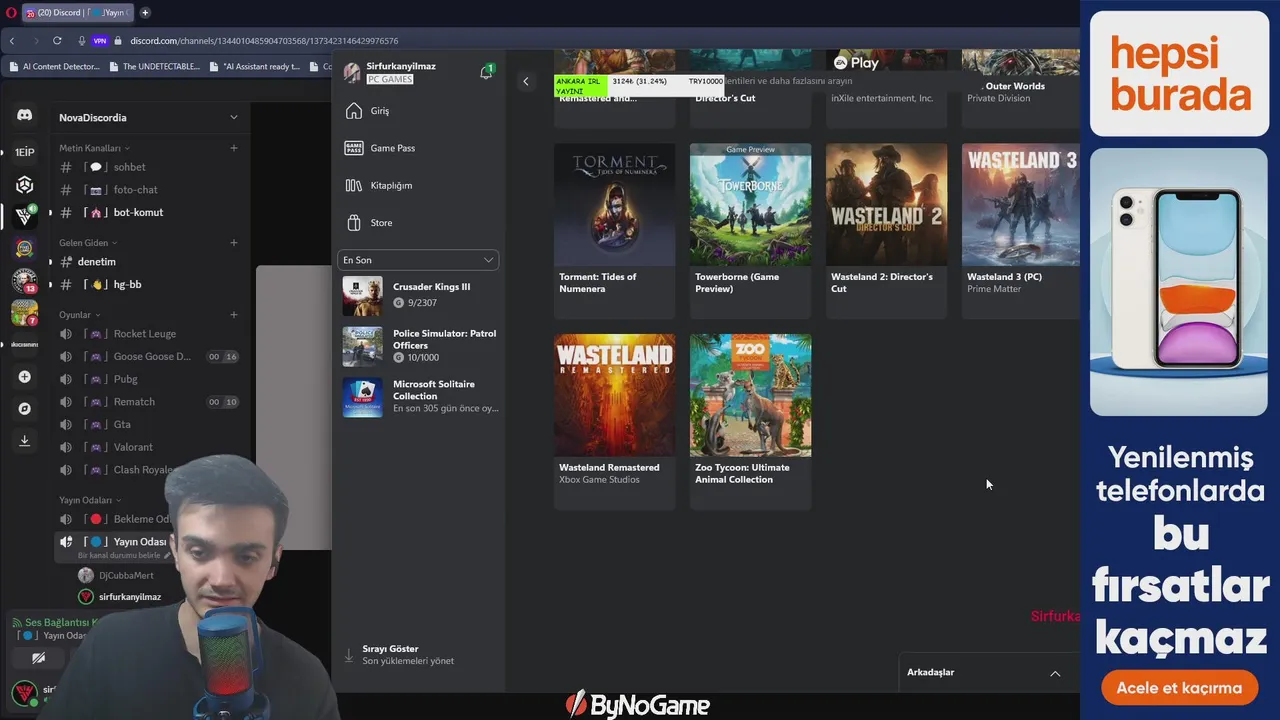Open Zoo Tycoon: Ultimate Animal Collection card
The image size is (1280, 720).
[751, 421]
